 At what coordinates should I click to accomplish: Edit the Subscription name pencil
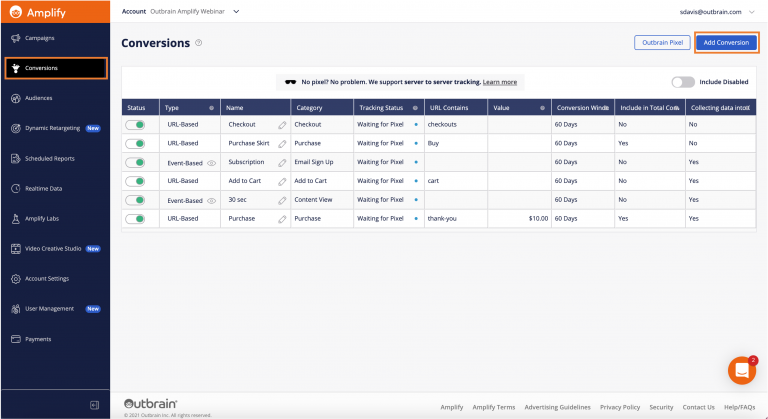(282, 163)
